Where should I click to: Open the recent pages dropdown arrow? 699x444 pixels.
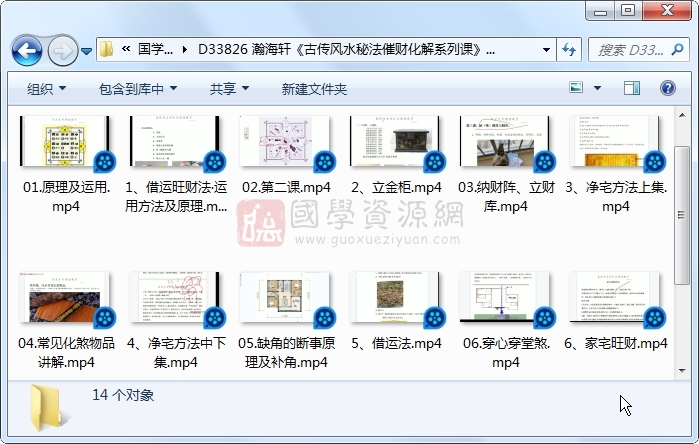click(x=87, y=50)
